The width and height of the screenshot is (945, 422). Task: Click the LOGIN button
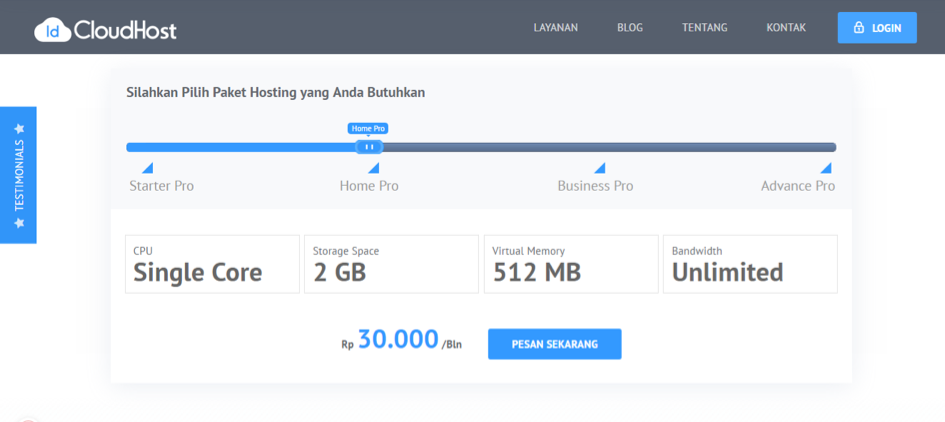(x=877, y=28)
